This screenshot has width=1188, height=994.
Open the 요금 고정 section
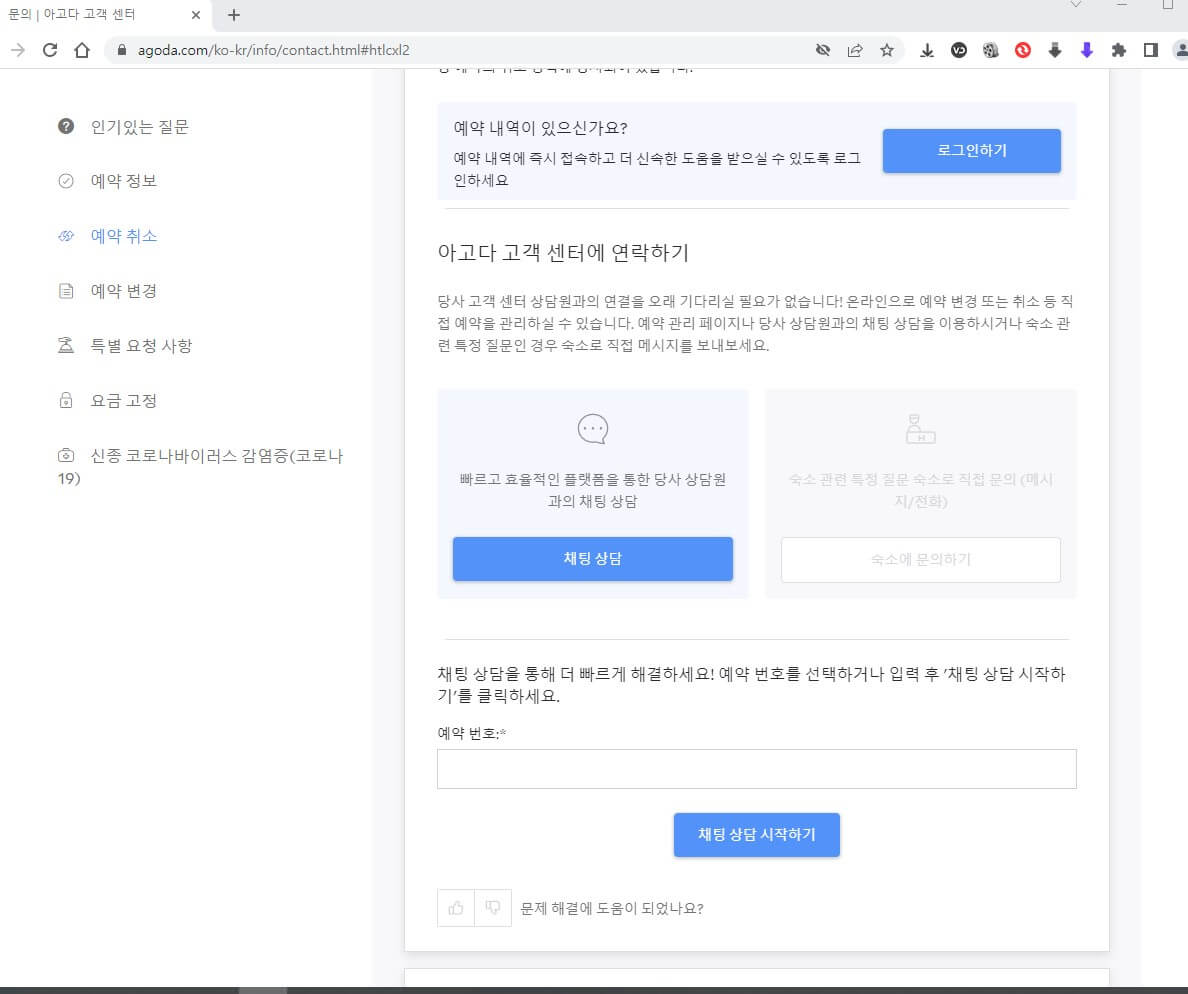pos(123,401)
